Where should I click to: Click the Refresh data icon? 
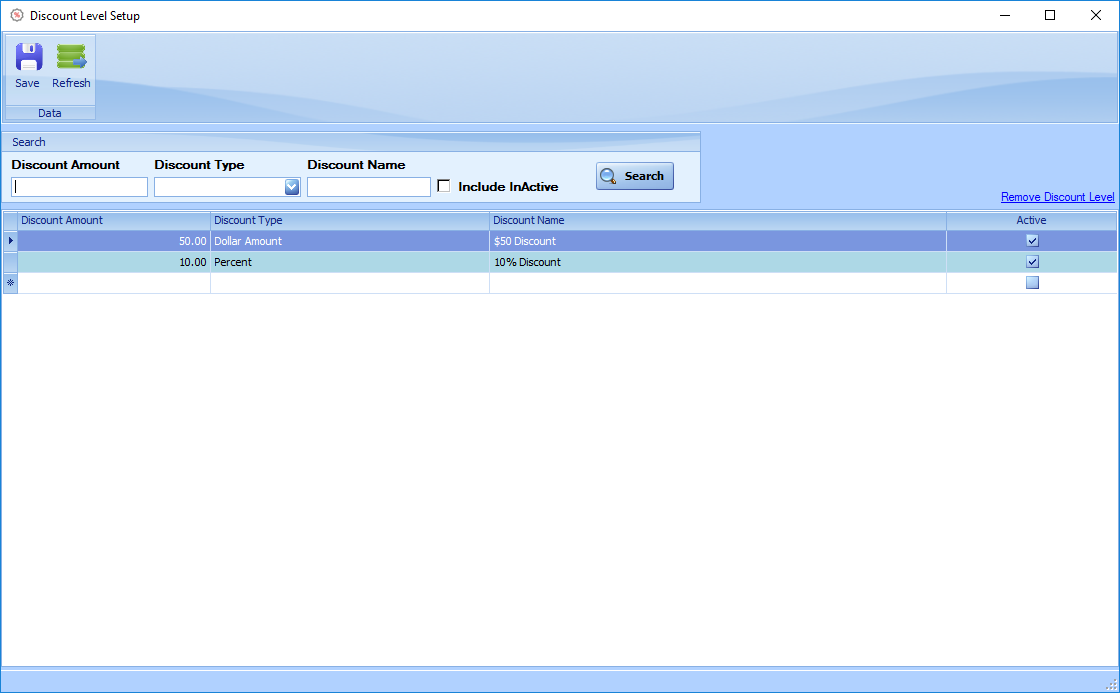(71, 57)
